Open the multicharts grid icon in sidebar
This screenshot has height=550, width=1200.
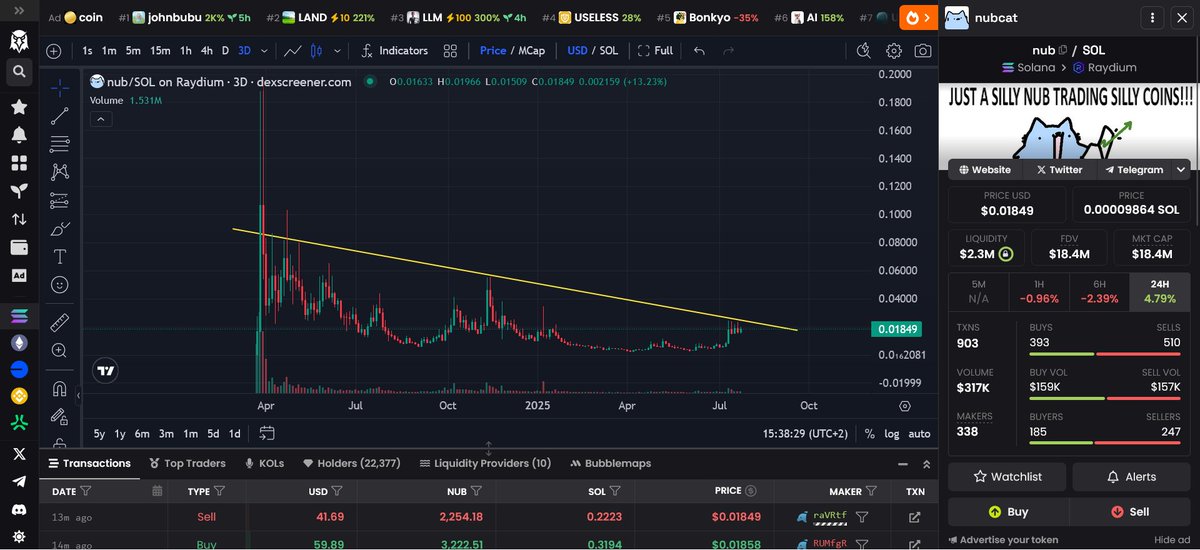click(18, 162)
